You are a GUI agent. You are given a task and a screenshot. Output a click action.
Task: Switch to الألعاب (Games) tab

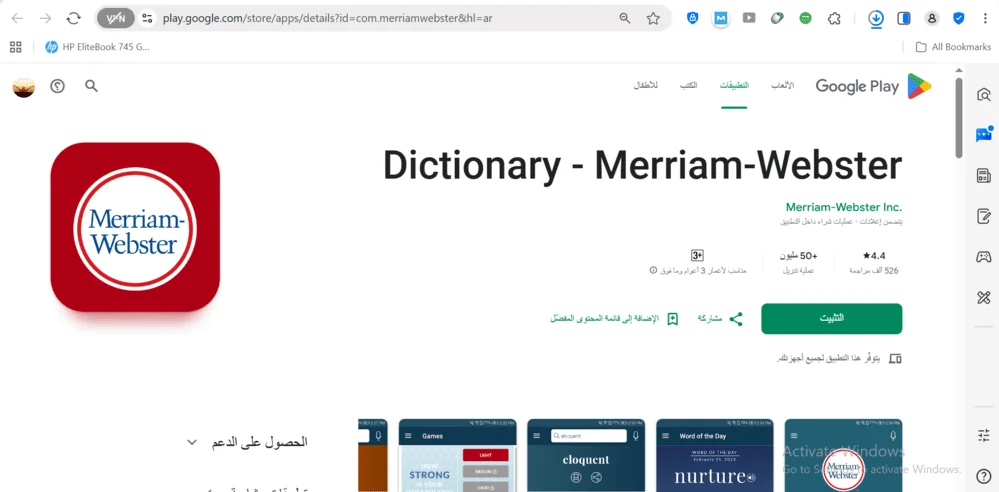click(782, 85)
